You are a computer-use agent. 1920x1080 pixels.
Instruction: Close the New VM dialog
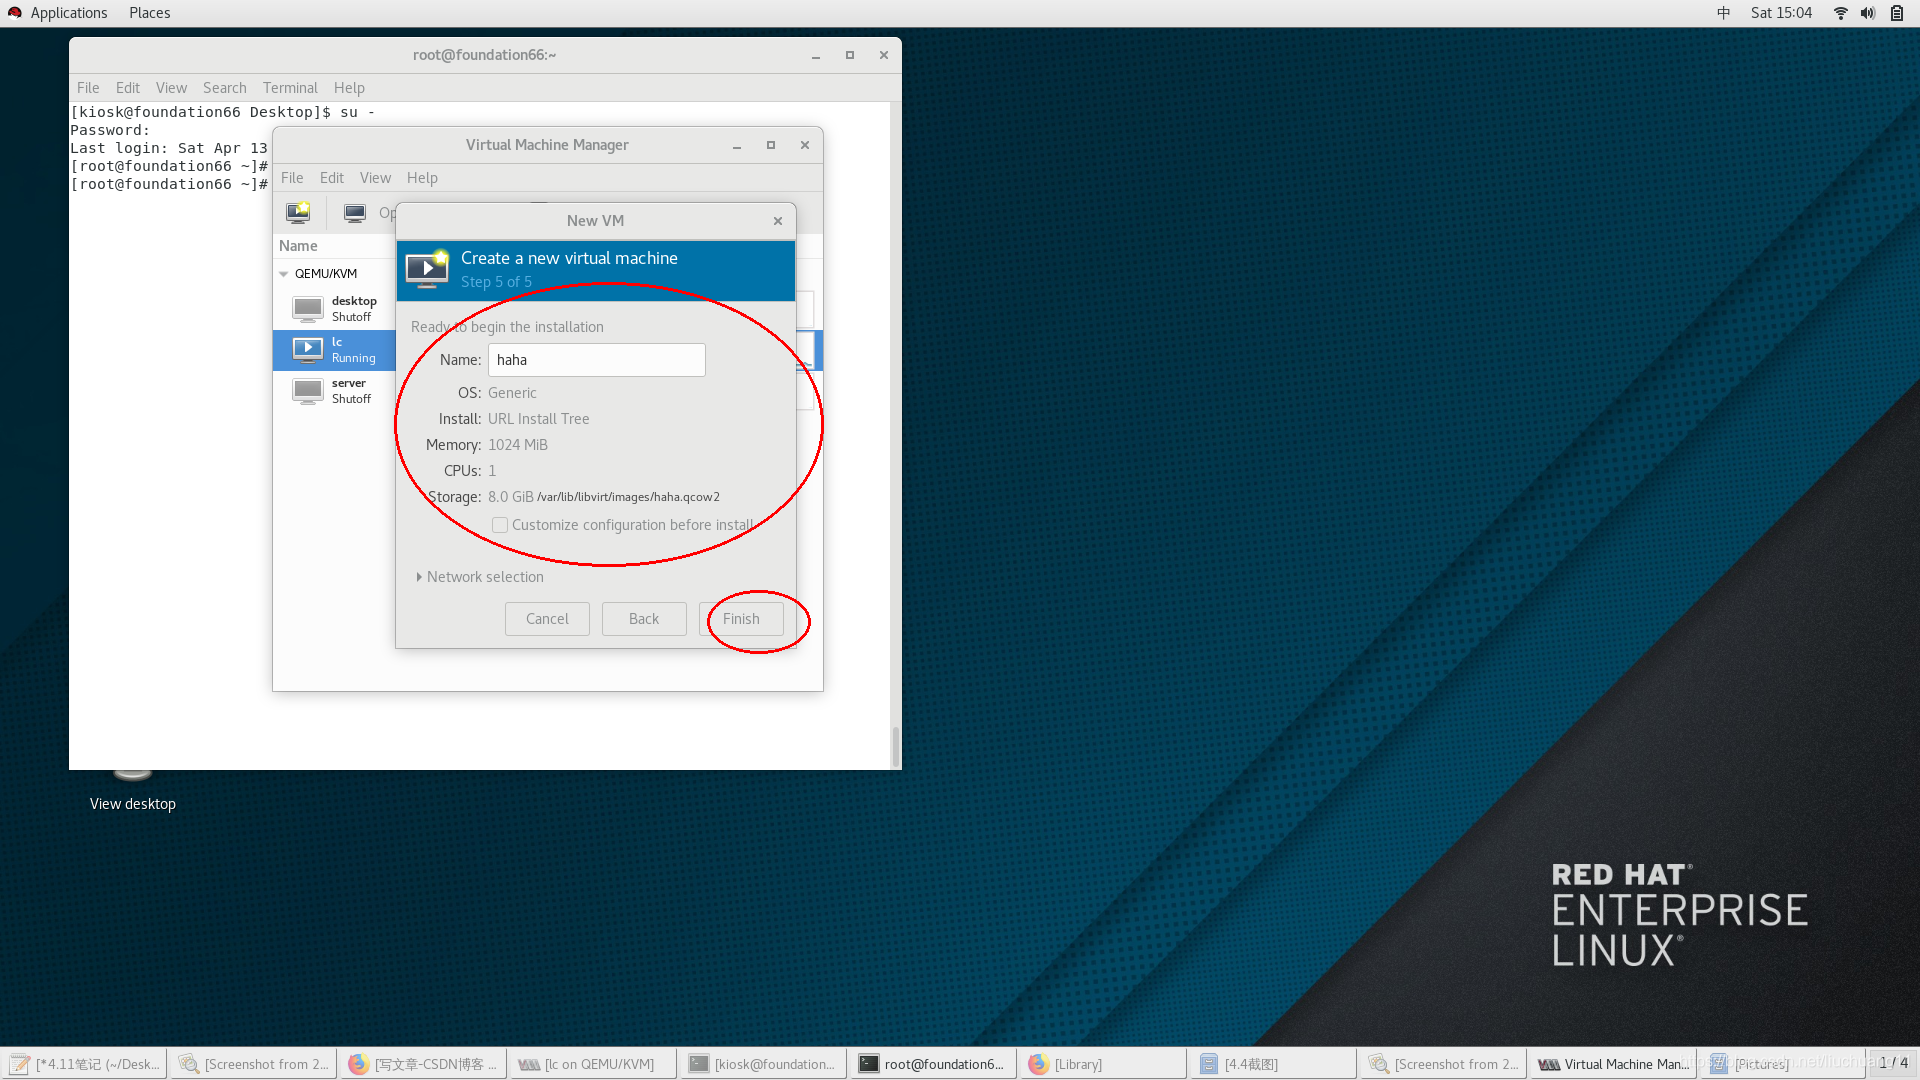click(x=778, y=221)
